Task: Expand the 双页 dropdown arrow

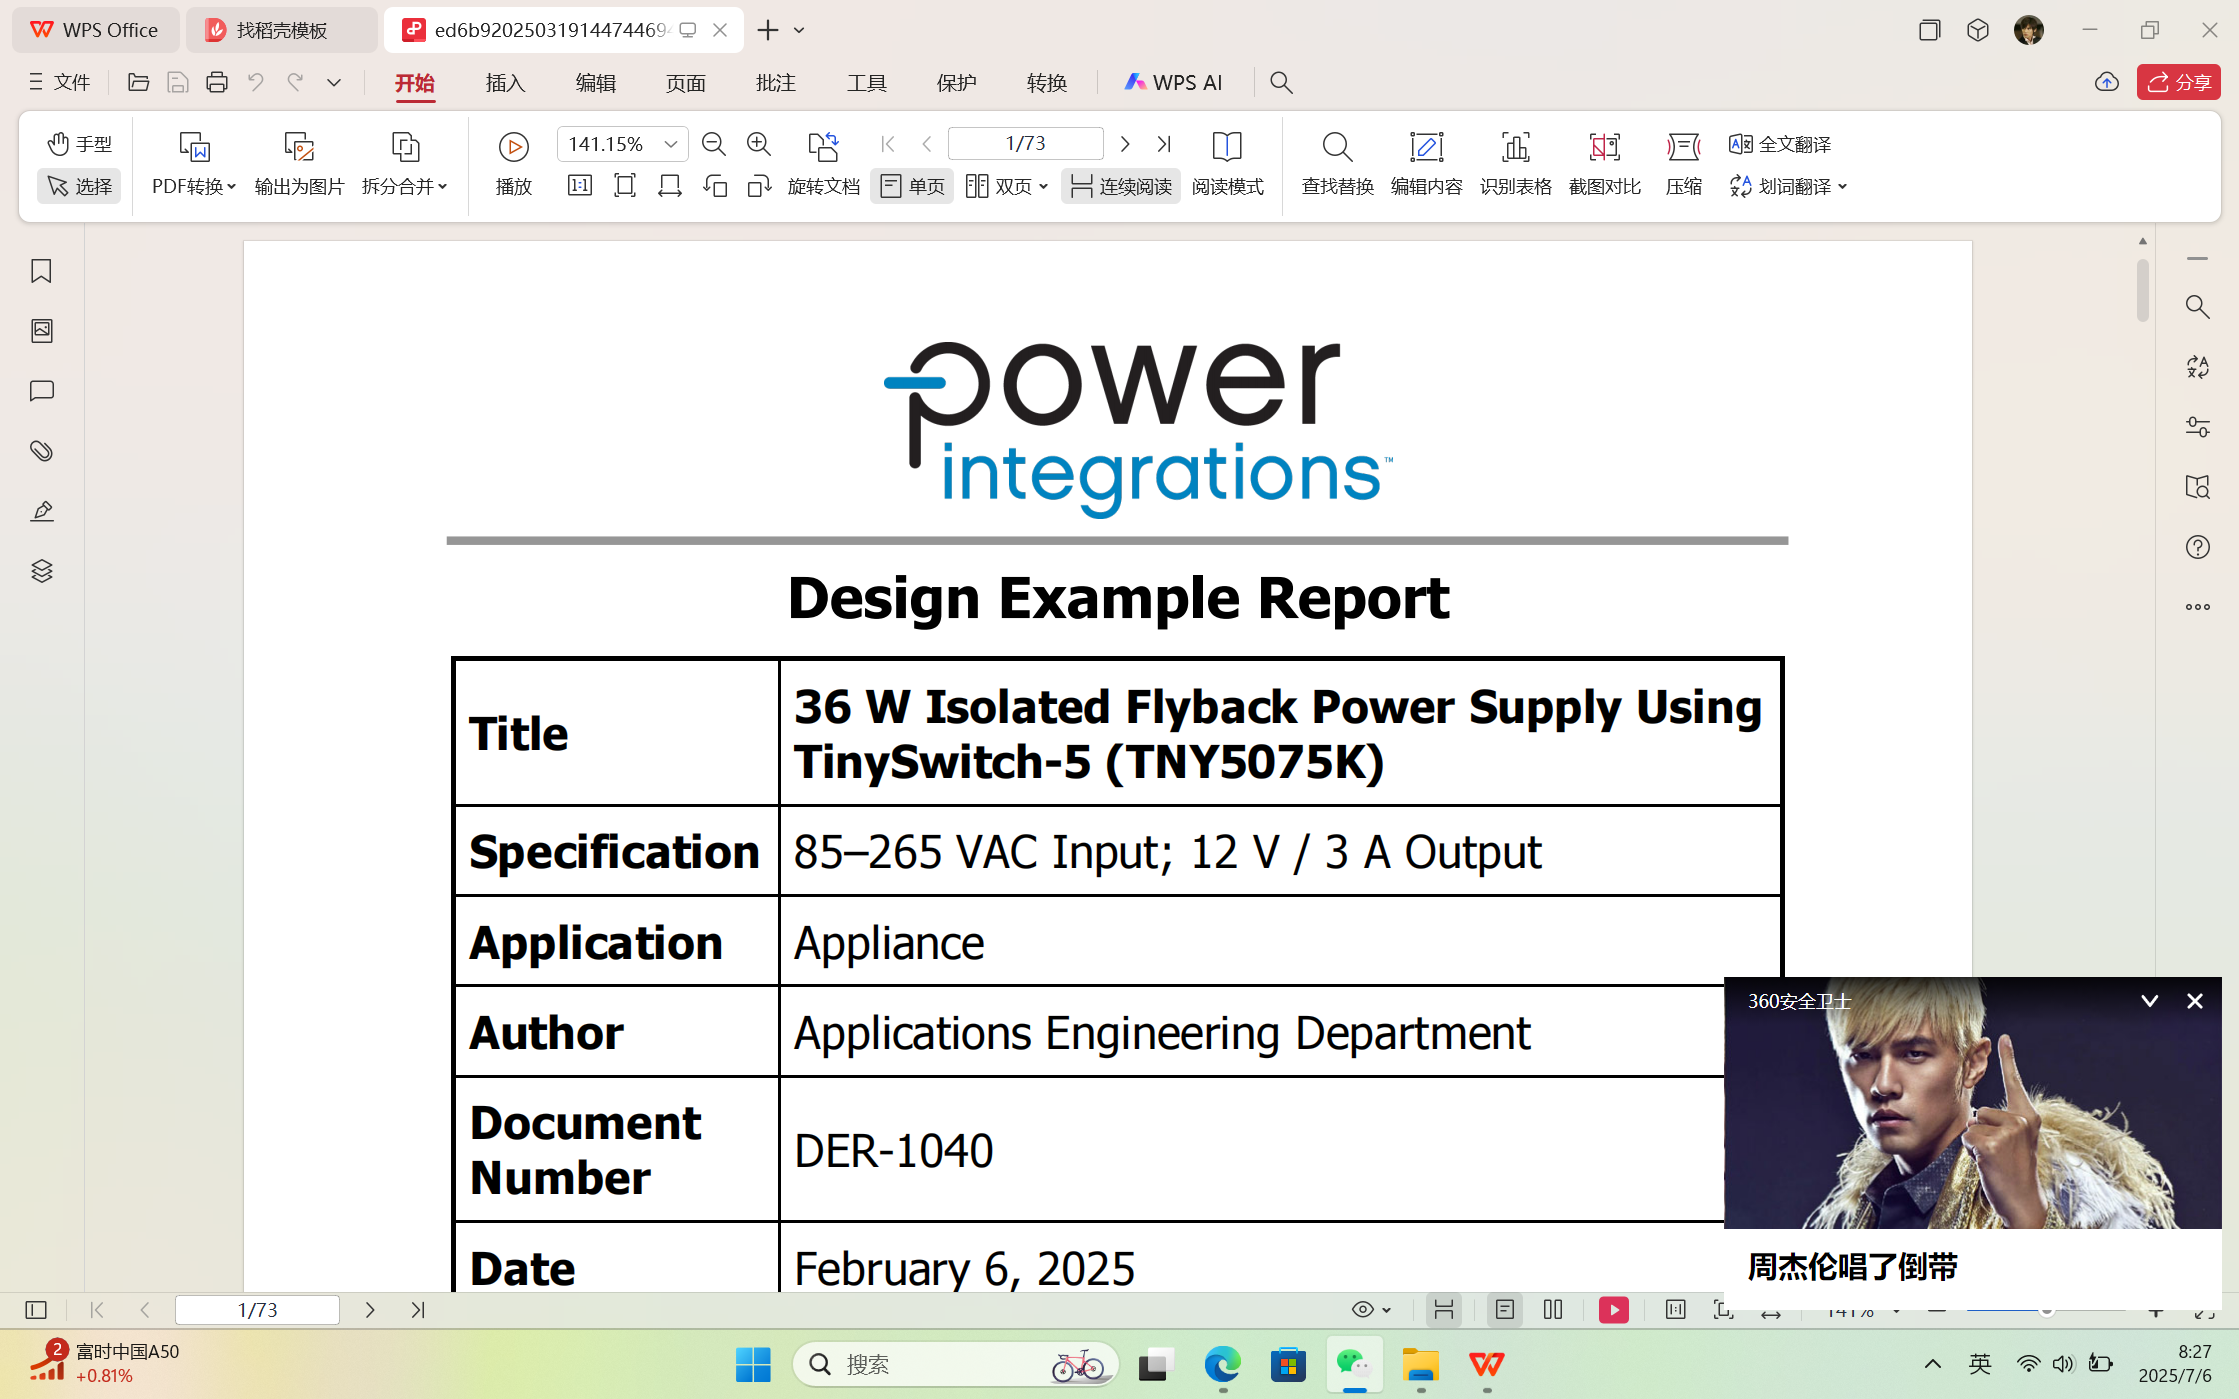Action: (1043, 187)
